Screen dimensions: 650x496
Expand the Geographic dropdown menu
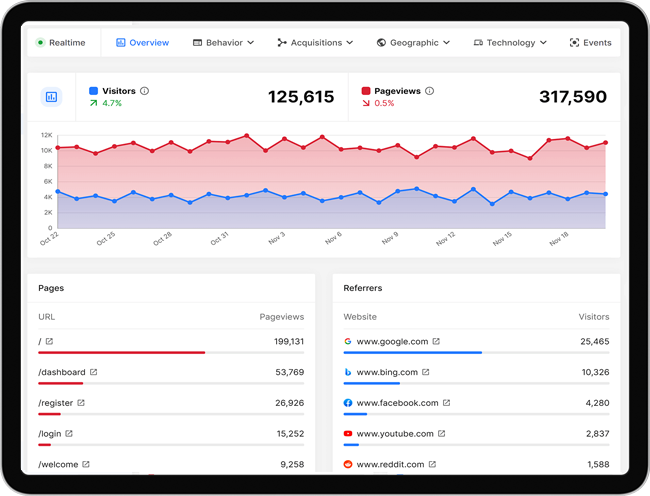413,43
